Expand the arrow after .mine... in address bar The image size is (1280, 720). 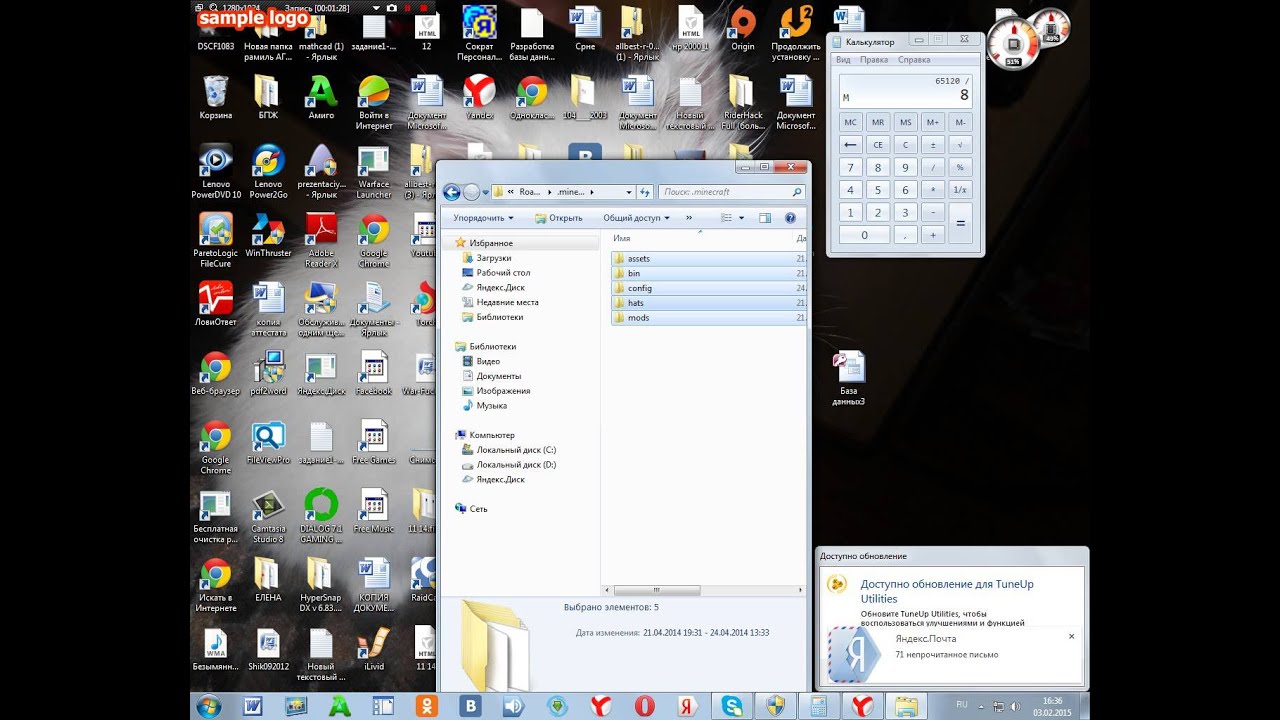(x=592, y=192)
